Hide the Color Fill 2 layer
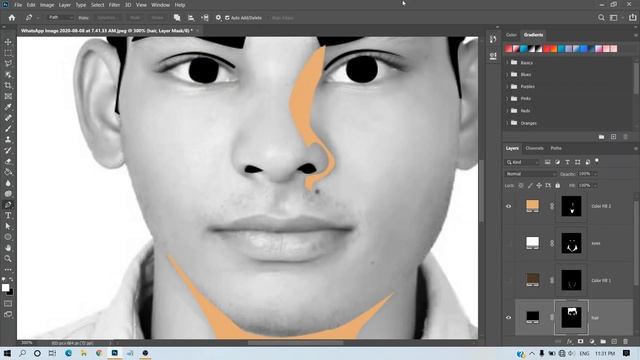This screenshot has width=640, height=360. [x=509, y=206]
